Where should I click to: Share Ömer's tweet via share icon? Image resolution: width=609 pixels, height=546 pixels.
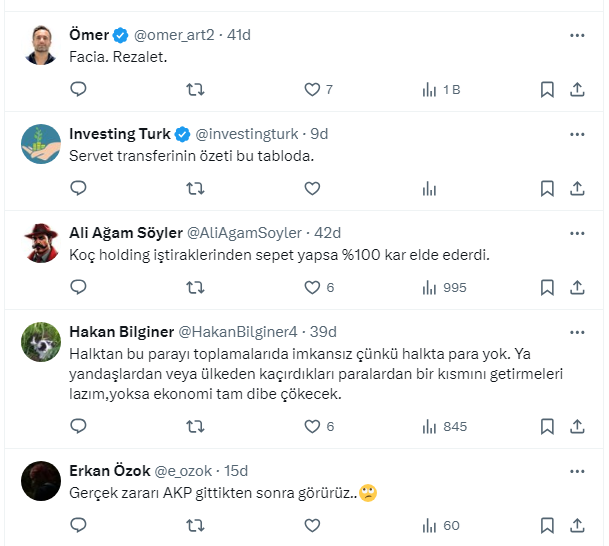coord(577,90)
